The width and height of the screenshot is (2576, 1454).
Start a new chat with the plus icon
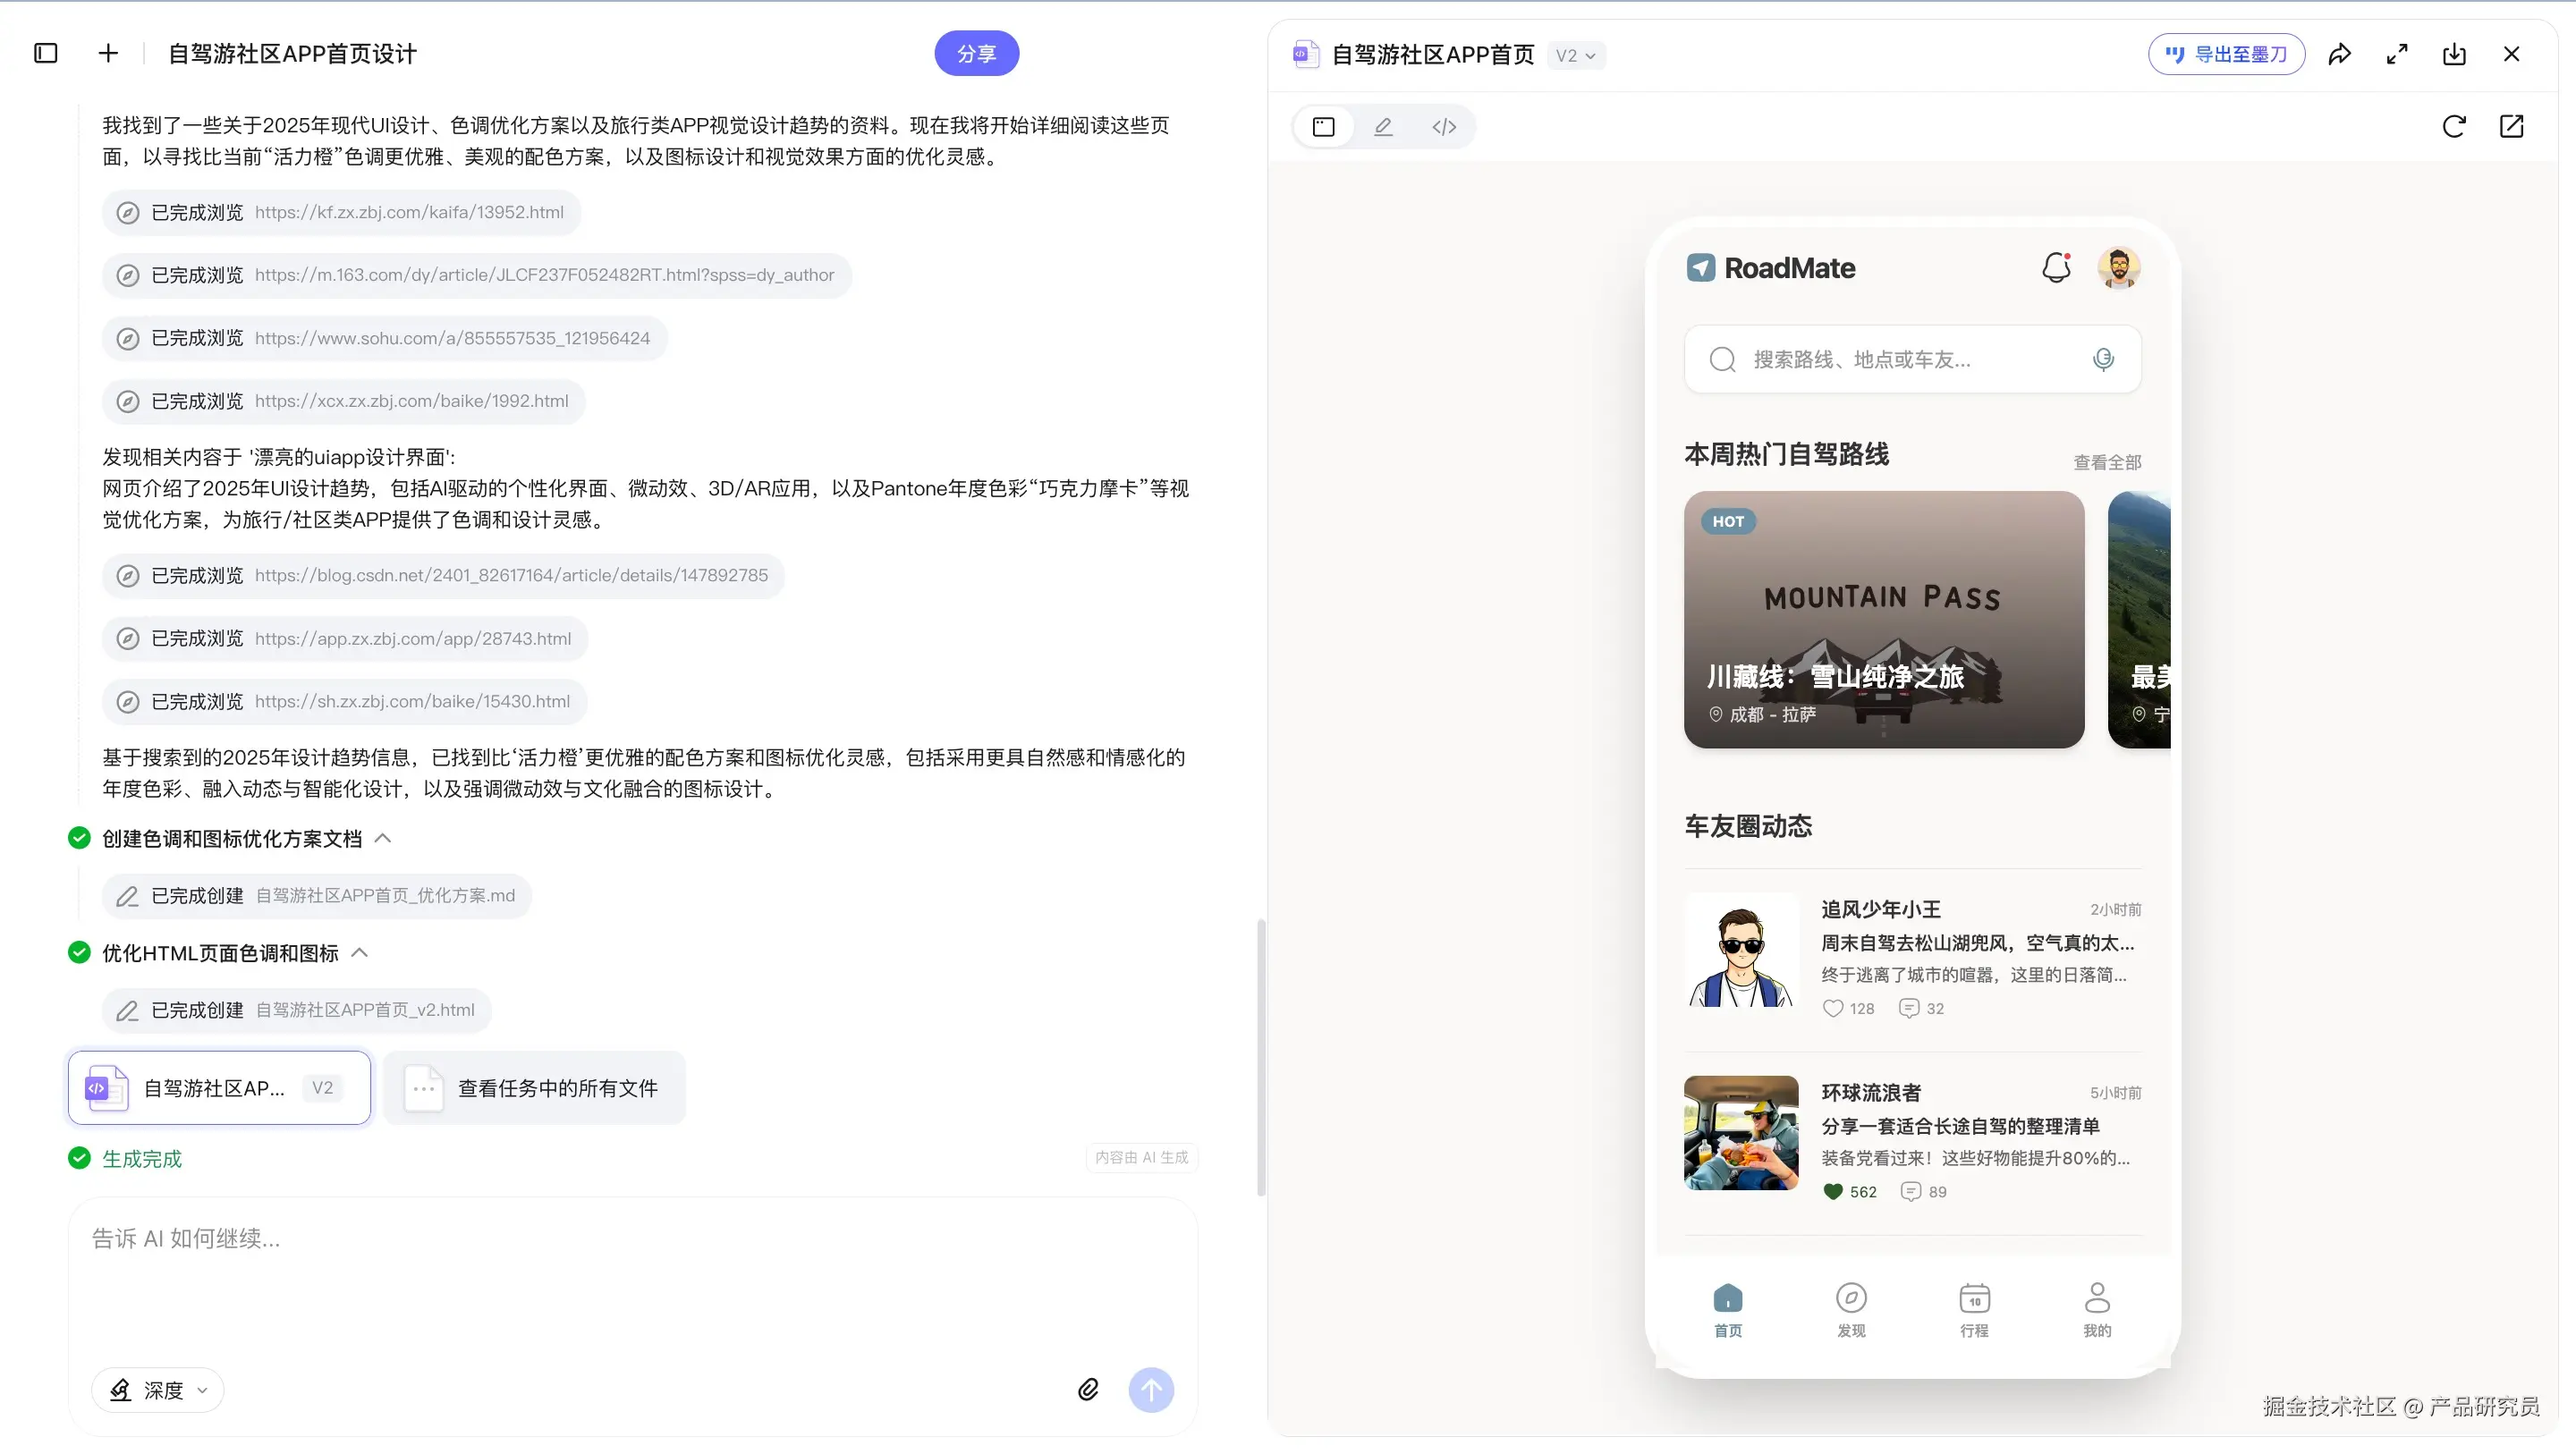108,53
